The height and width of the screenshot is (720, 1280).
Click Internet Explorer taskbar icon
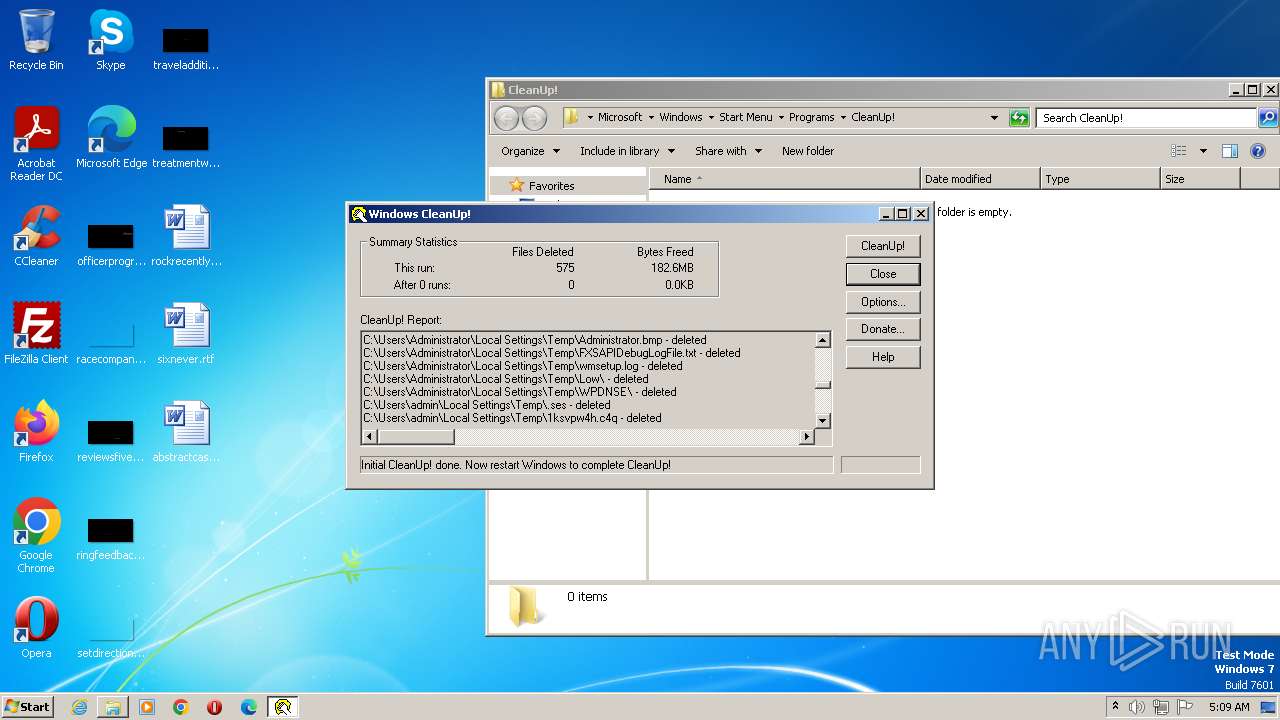[x=79, y=707]
